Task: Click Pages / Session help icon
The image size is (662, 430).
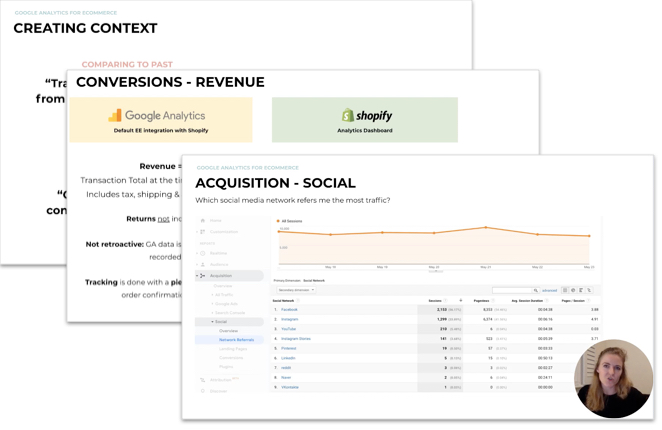Action: pos(588,301)
